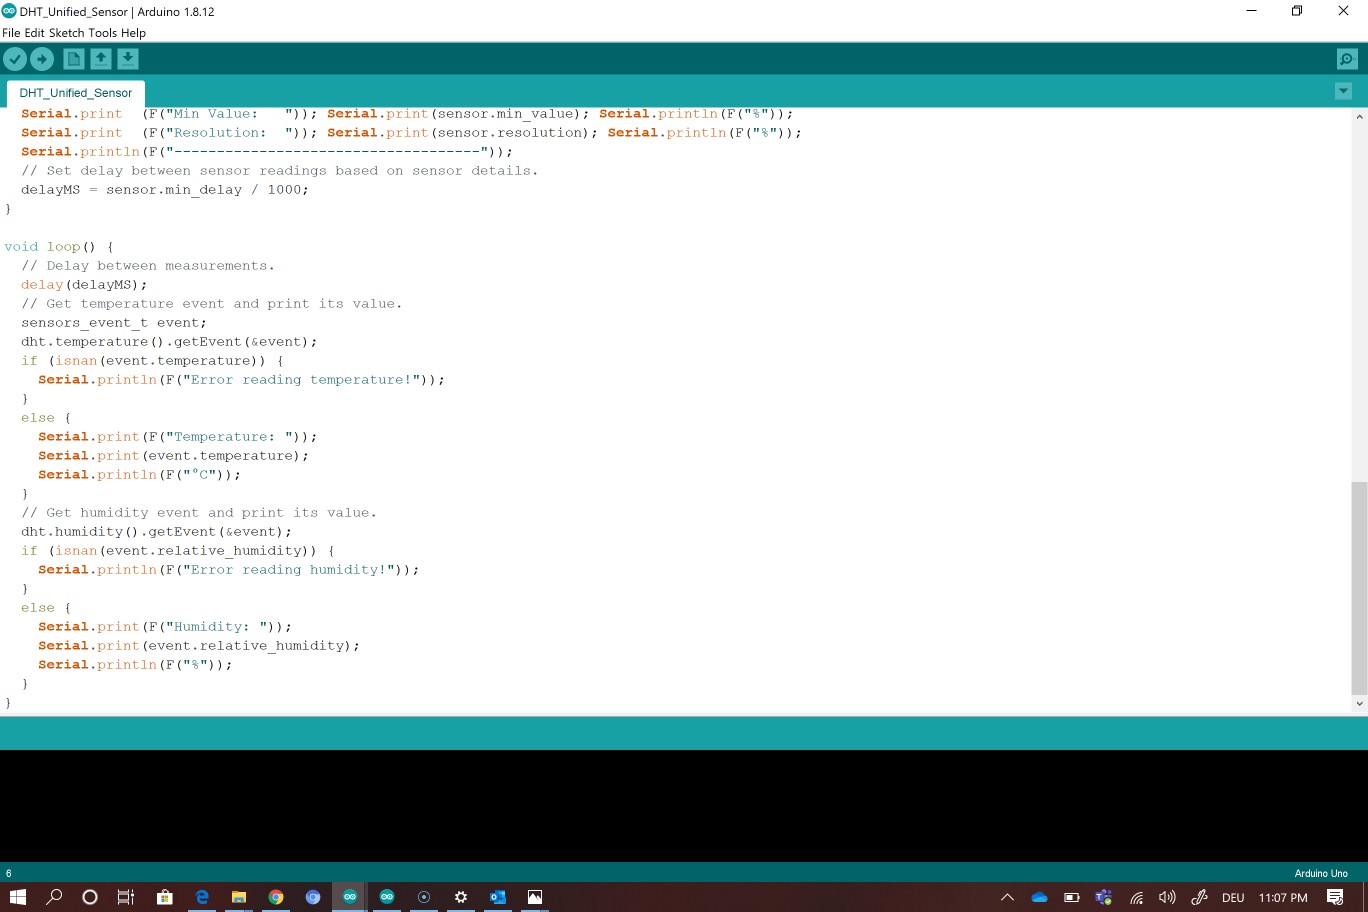Click the 'Serial.print(event.relative_humidity);' line
Viewport: 1368px width, 912px height.
pyautogui.click(x=199, y=646)
